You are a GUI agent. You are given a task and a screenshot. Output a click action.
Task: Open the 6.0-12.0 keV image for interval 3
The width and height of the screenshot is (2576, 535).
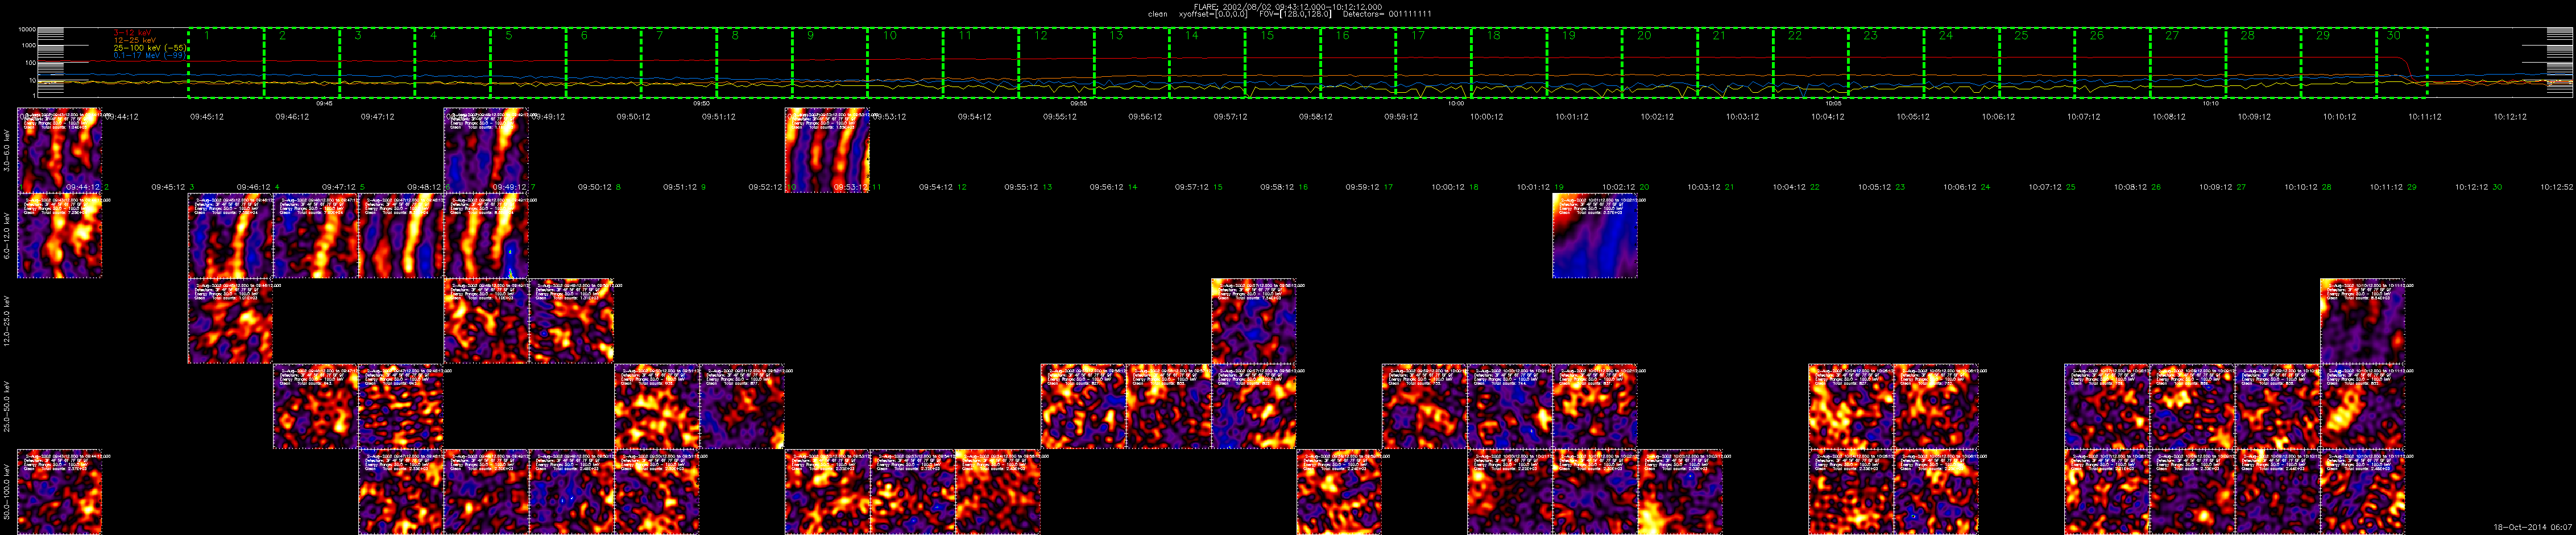pyautogui.click(x=230, y=236)
